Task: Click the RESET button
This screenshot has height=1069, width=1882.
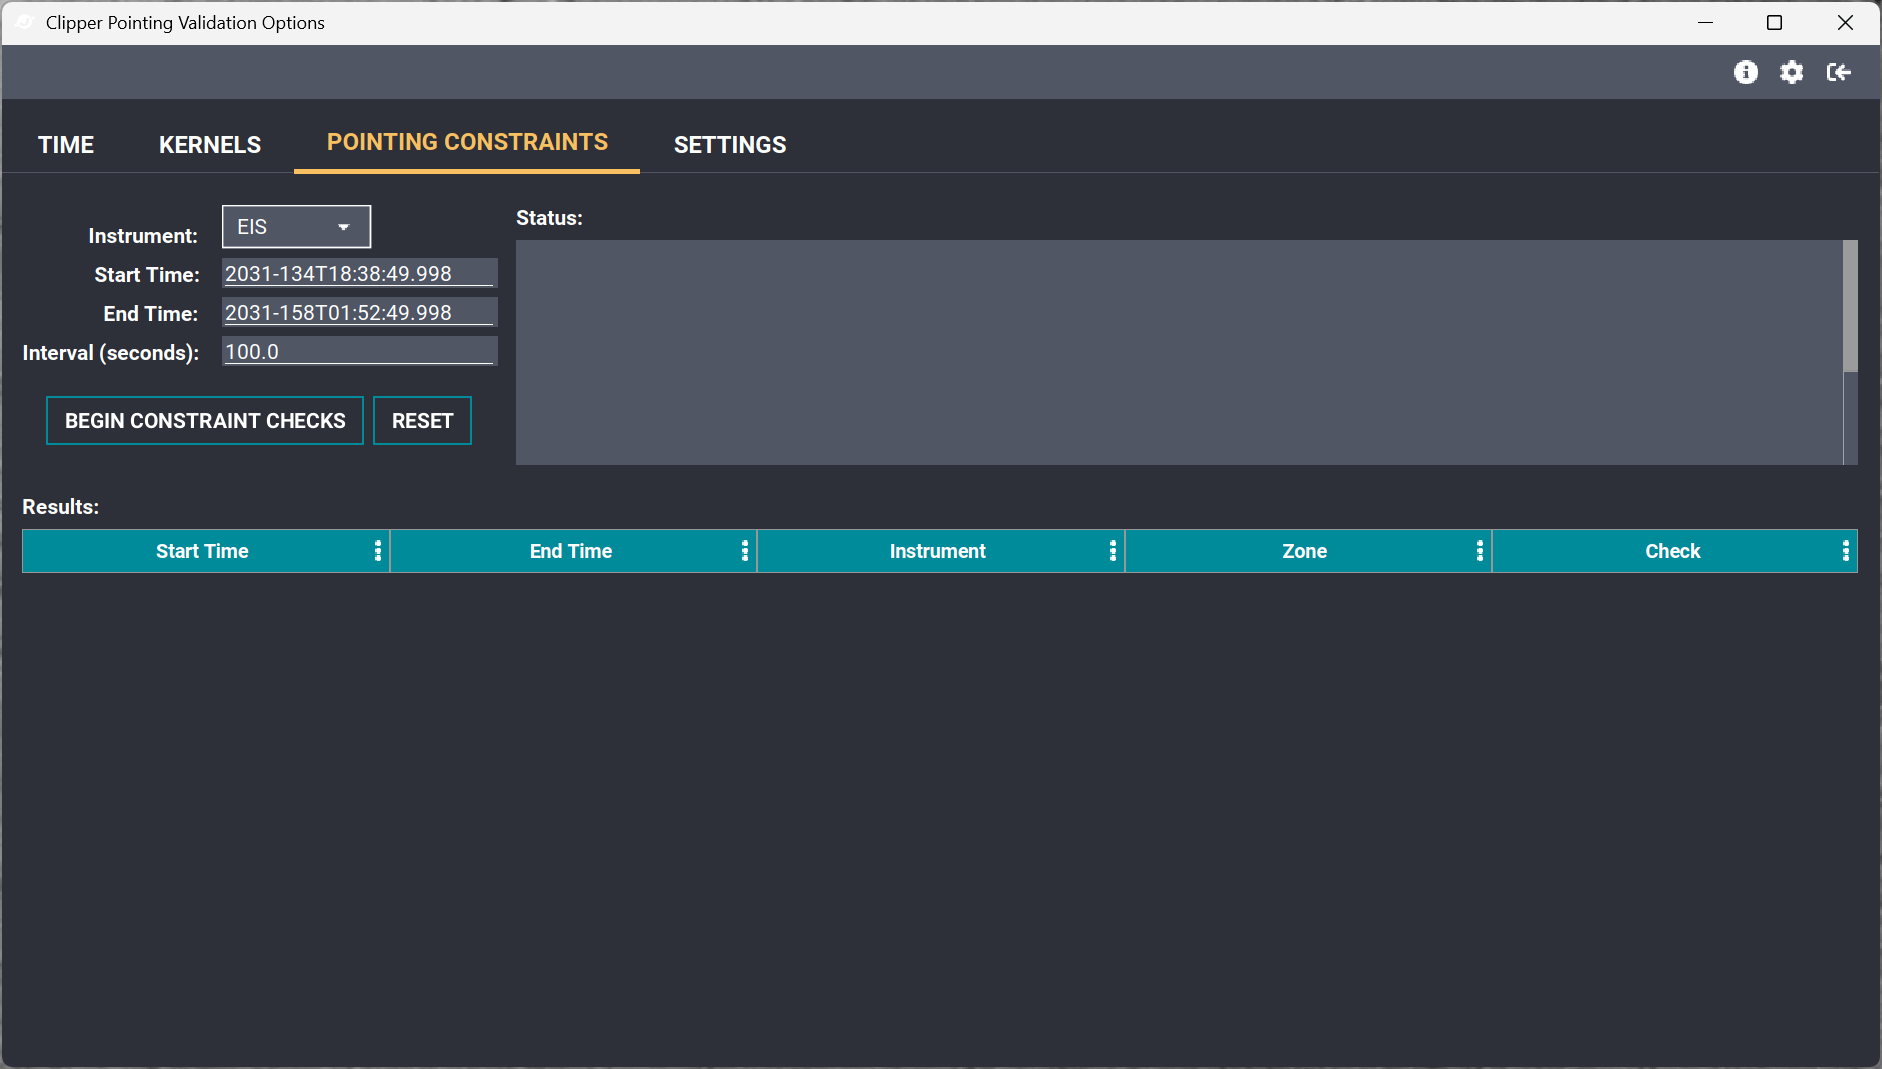Action: [422, 421]
